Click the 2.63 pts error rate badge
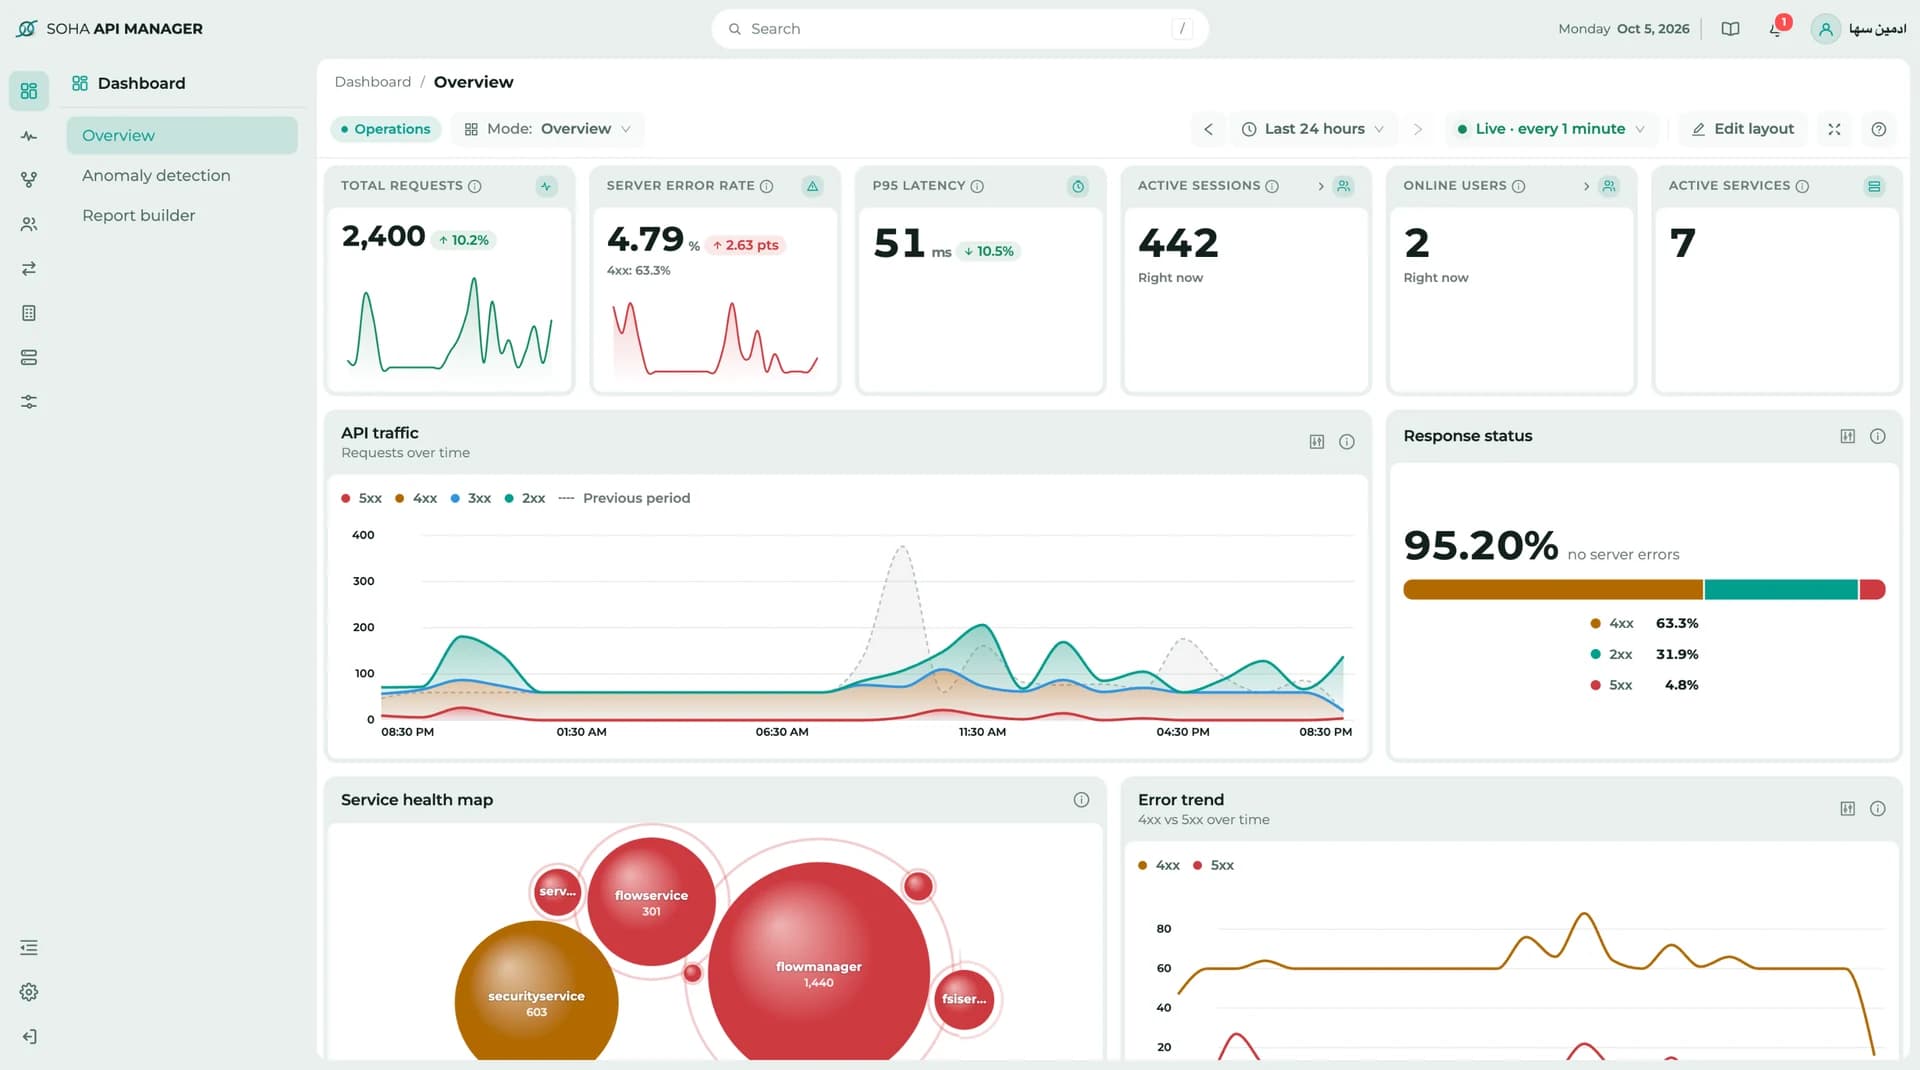Viewport: 1920px width, 1070px height. pos(745,245)
